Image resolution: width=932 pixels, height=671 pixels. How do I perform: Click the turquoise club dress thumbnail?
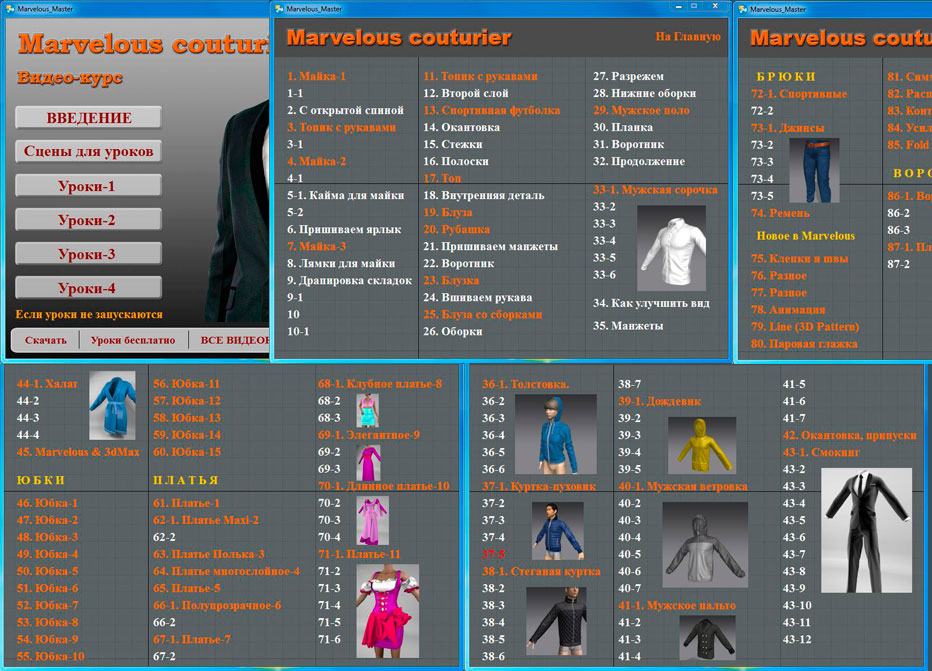tap(368, 410)
